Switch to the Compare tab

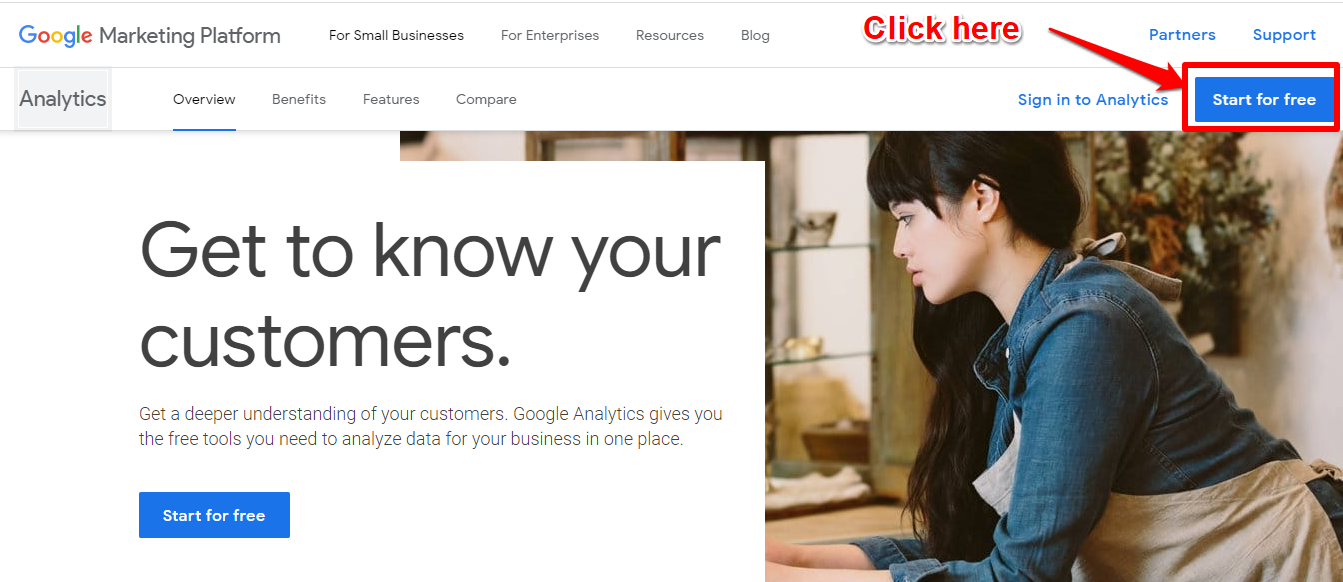(486, 99)
